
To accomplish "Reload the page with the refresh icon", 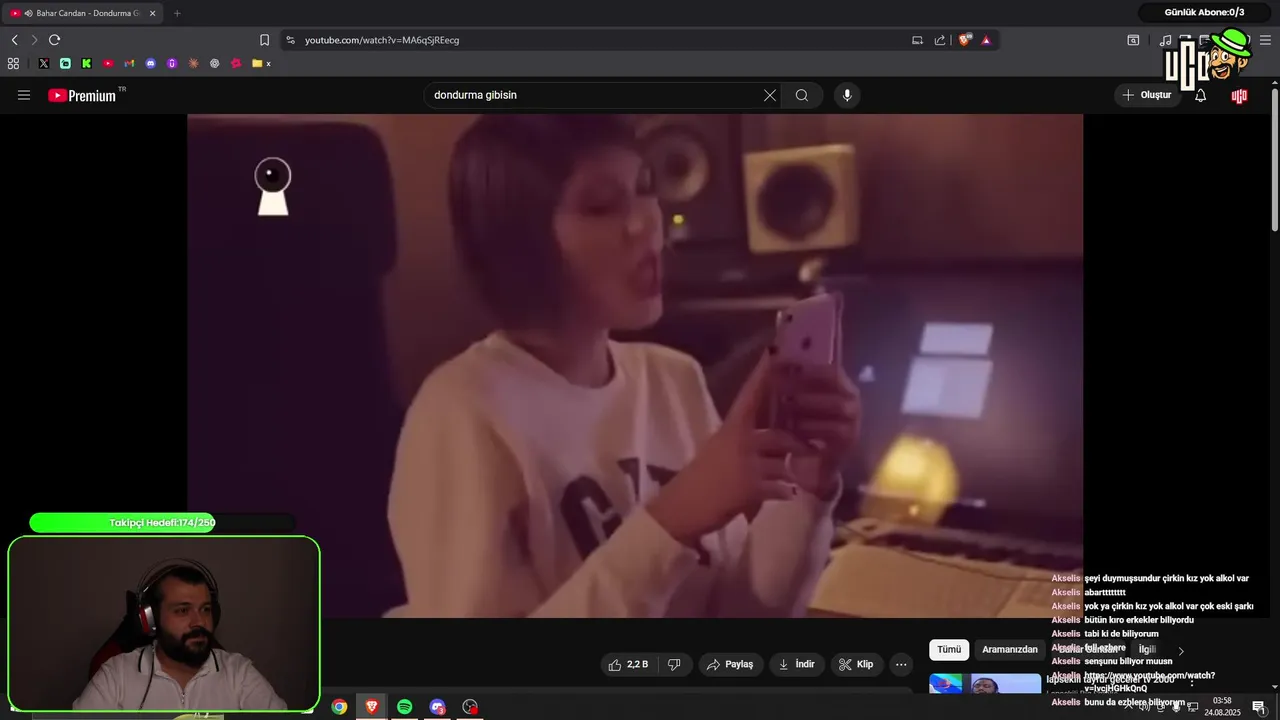I will click(x=54, y=40).
